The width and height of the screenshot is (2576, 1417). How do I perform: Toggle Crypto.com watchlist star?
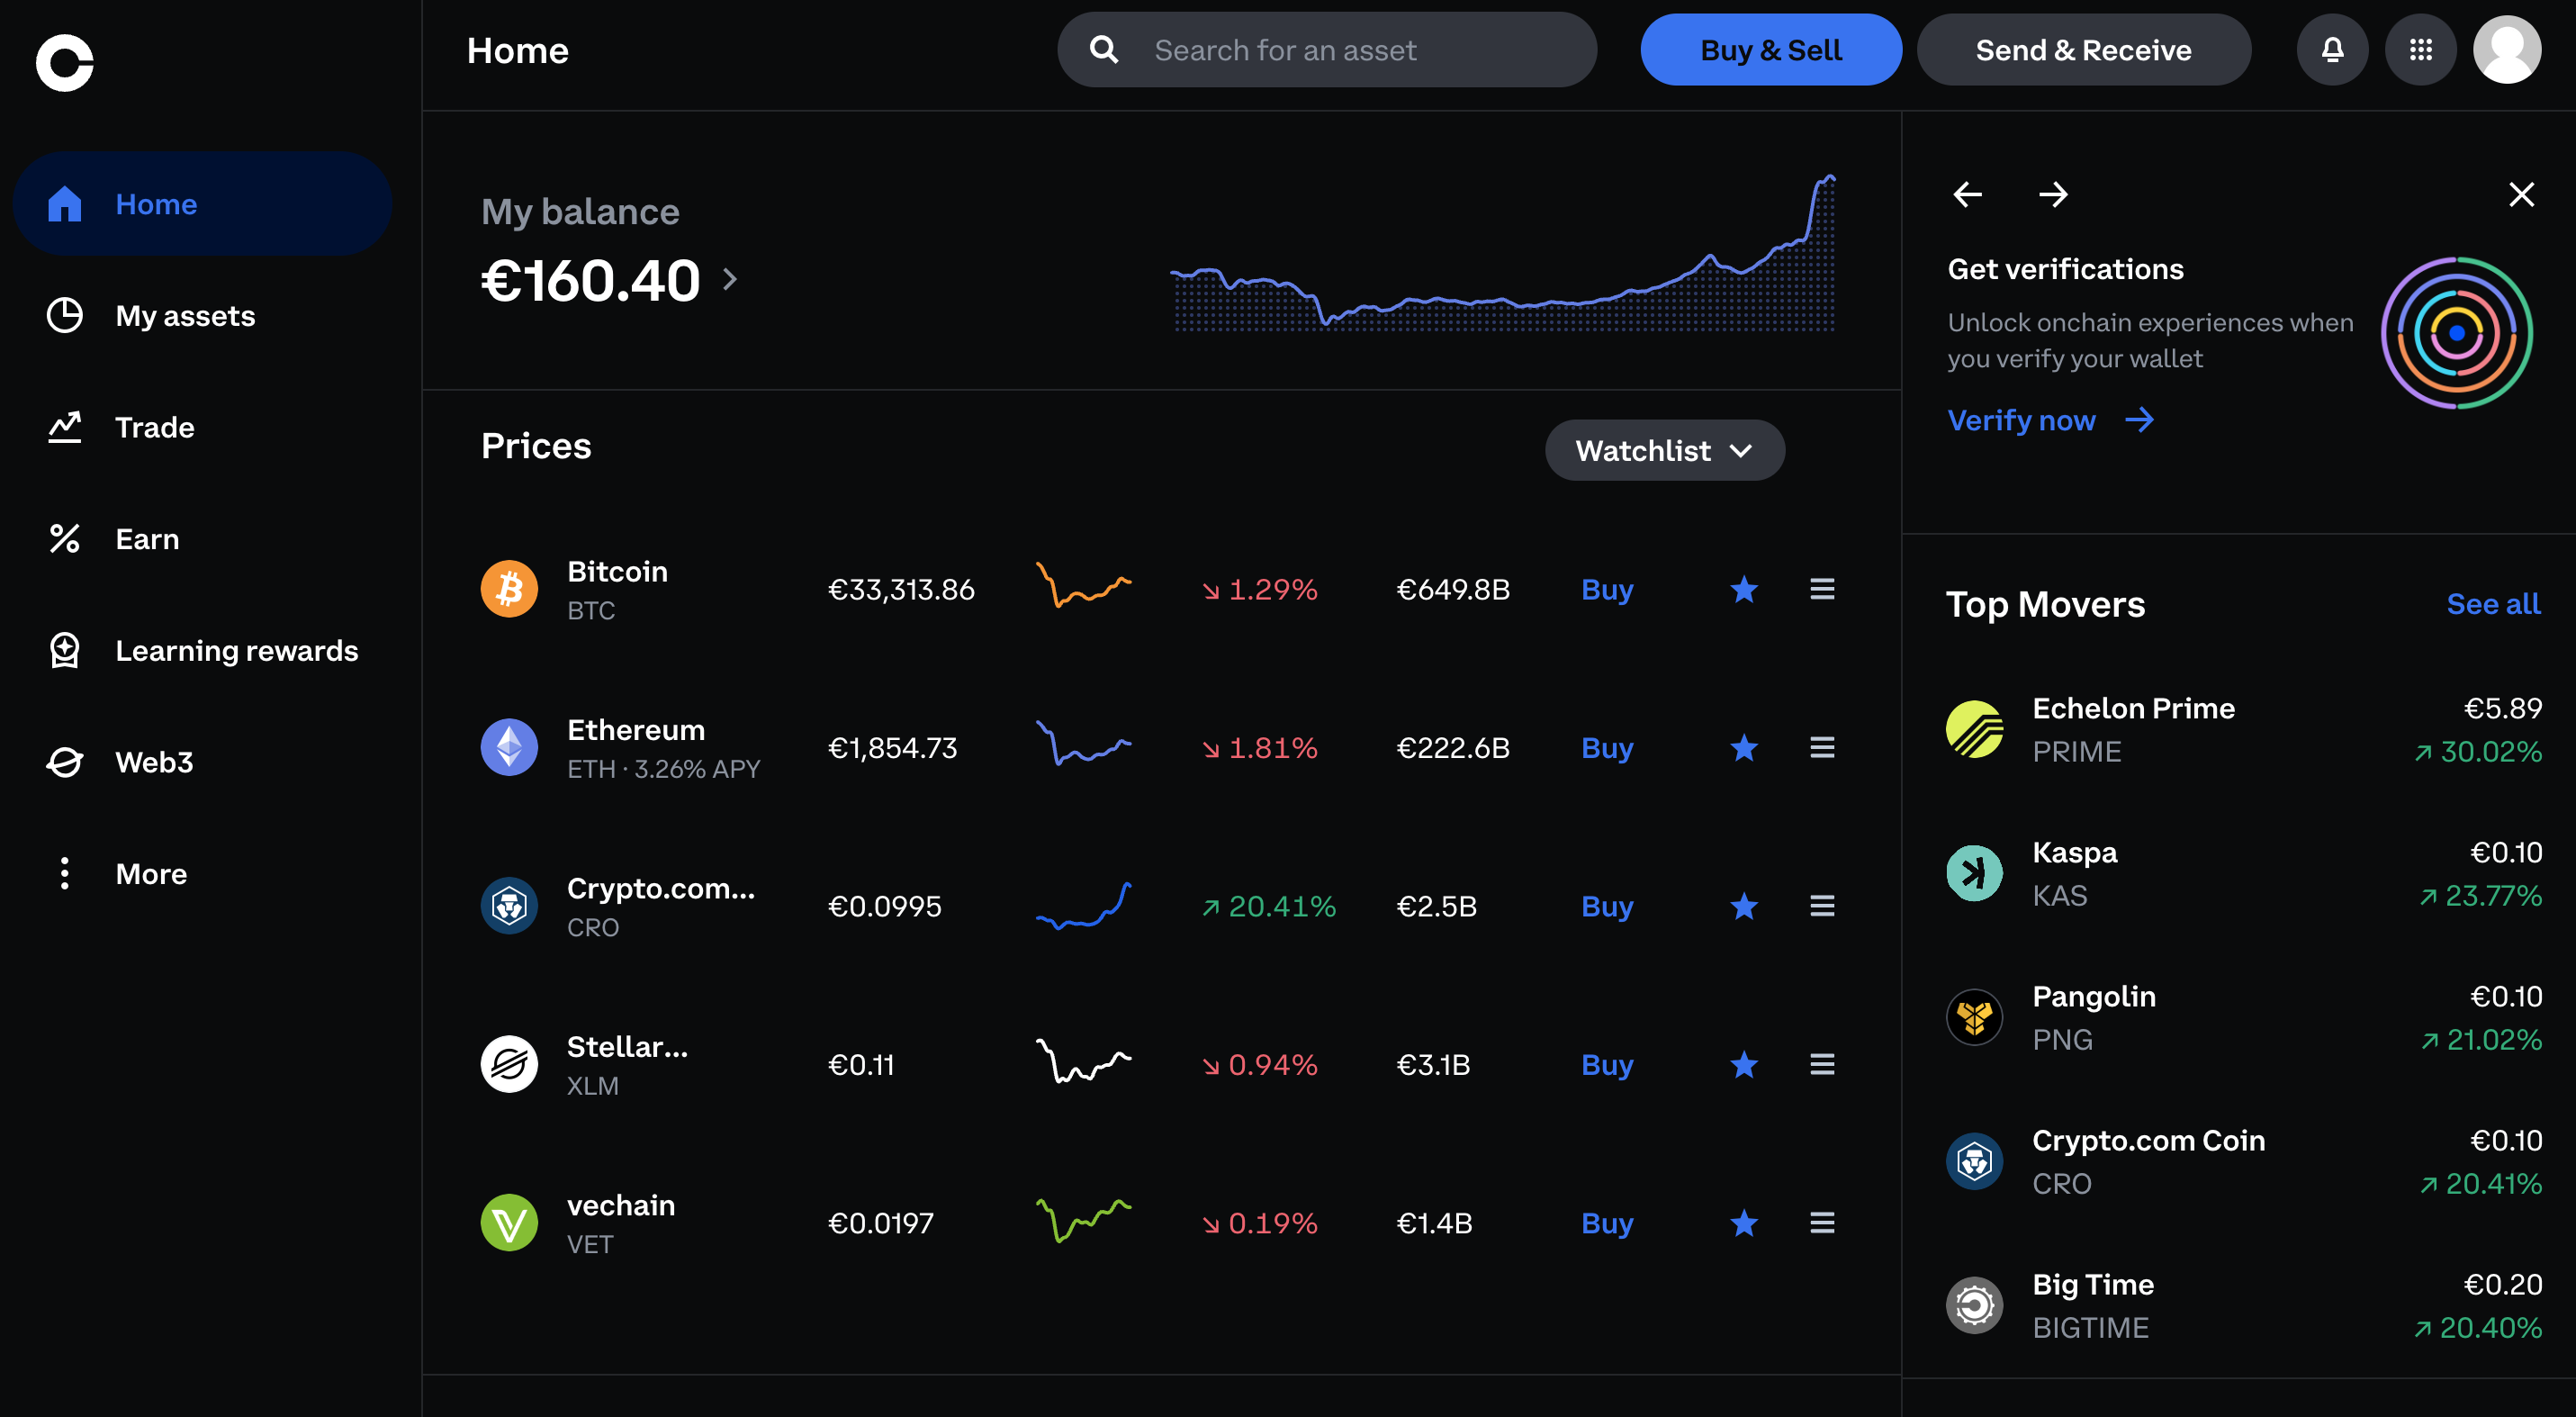pos(1744,906)
